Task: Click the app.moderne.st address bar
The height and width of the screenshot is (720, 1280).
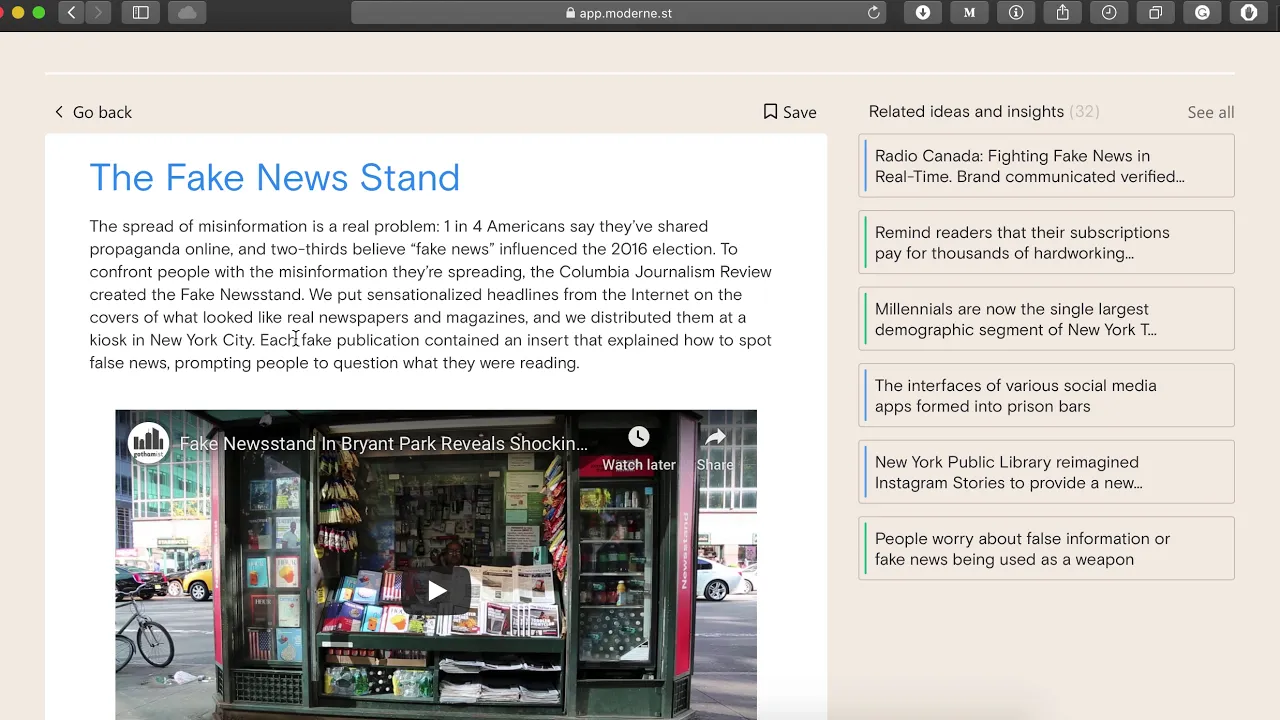Action: [x=618, y=13]
